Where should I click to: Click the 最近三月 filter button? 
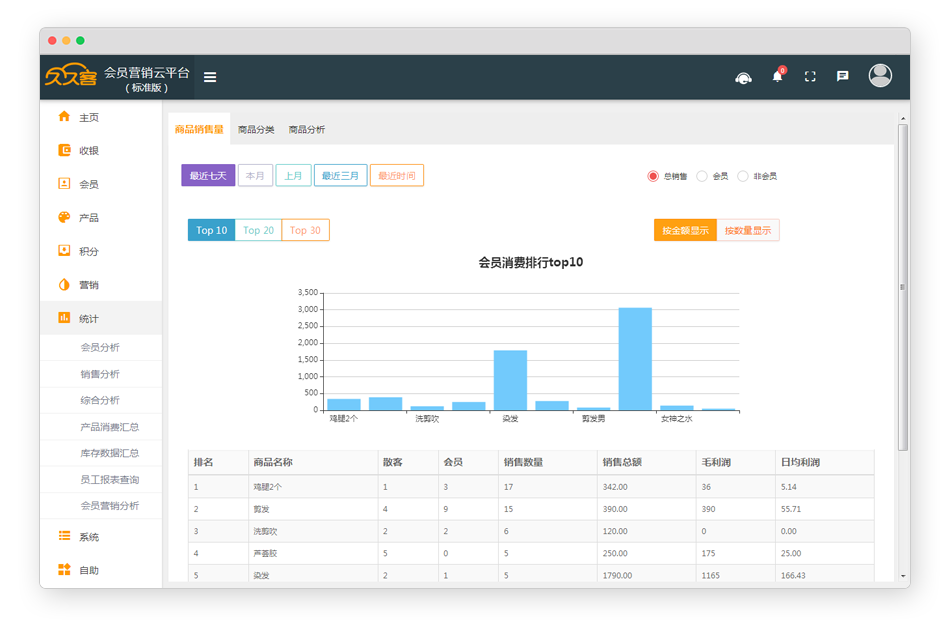coord(340,176)
